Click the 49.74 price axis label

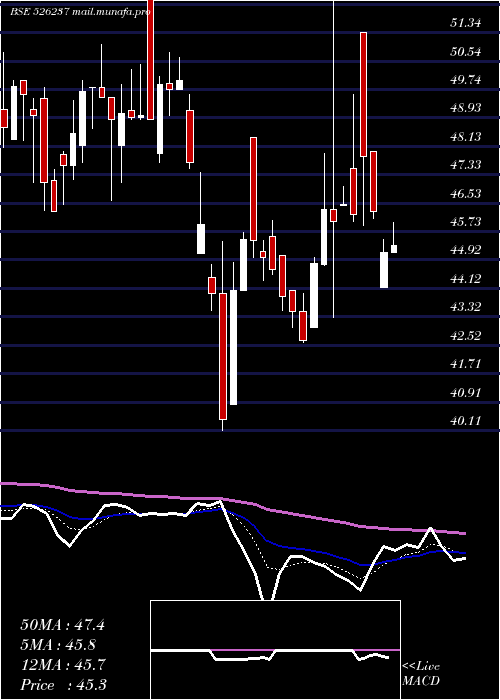pyautogui.click(x=466, y=80)
